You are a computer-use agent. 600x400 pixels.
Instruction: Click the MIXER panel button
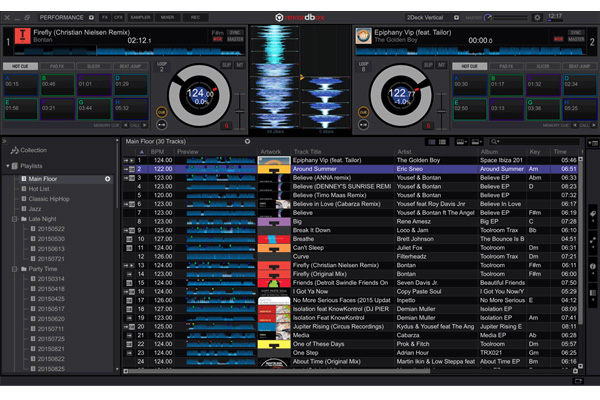167,18
